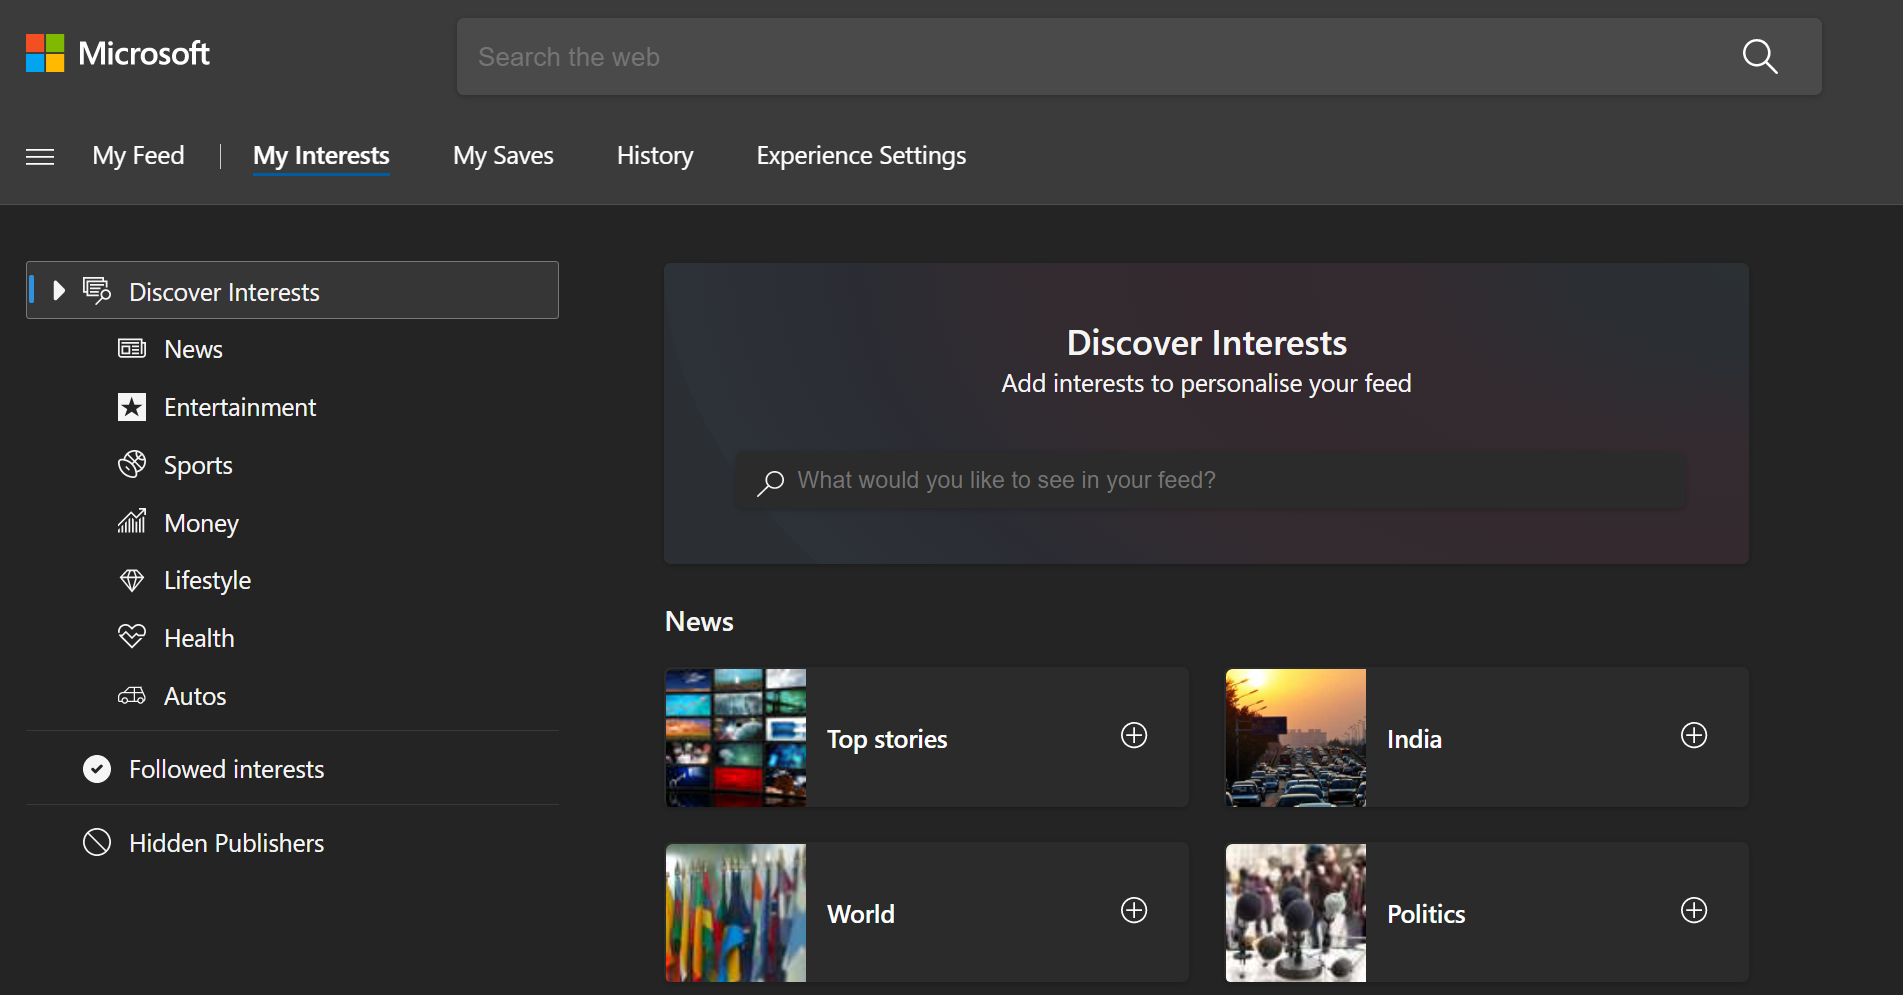Click the World card title
This screenshot has width=1903, height=995.
coord(861,914)
